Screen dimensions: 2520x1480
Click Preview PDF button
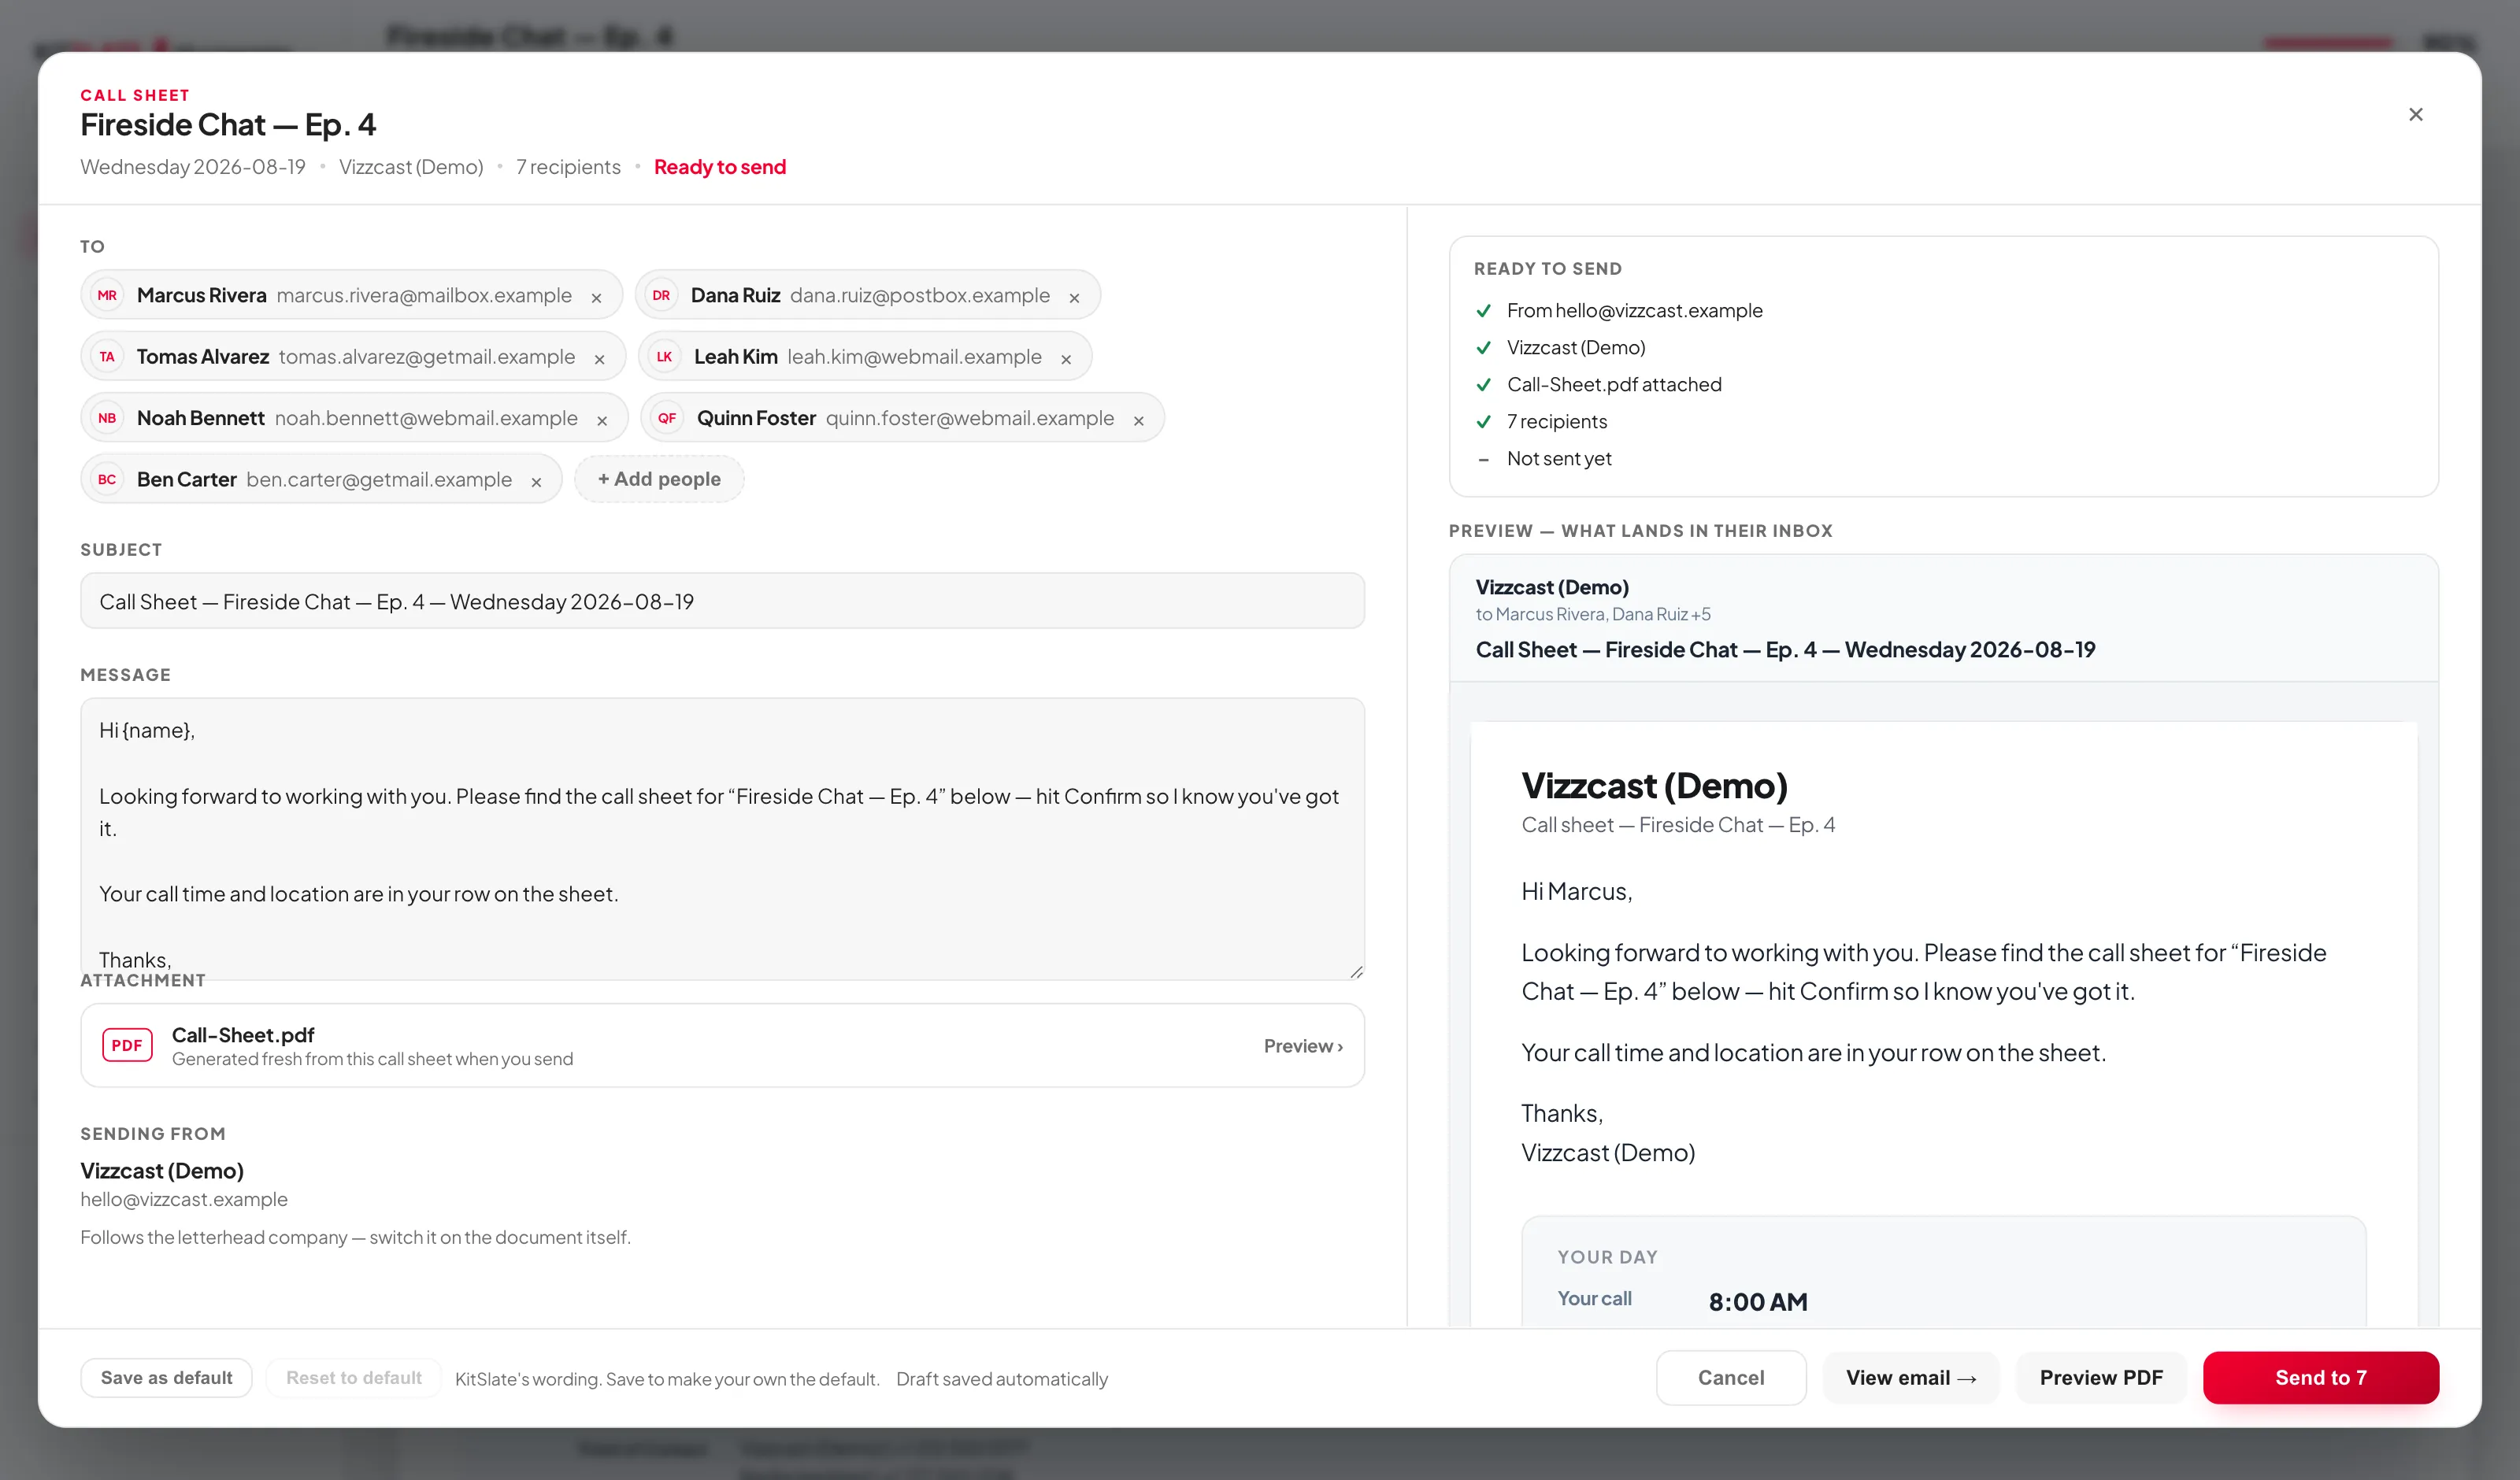click(2101, 1378)
